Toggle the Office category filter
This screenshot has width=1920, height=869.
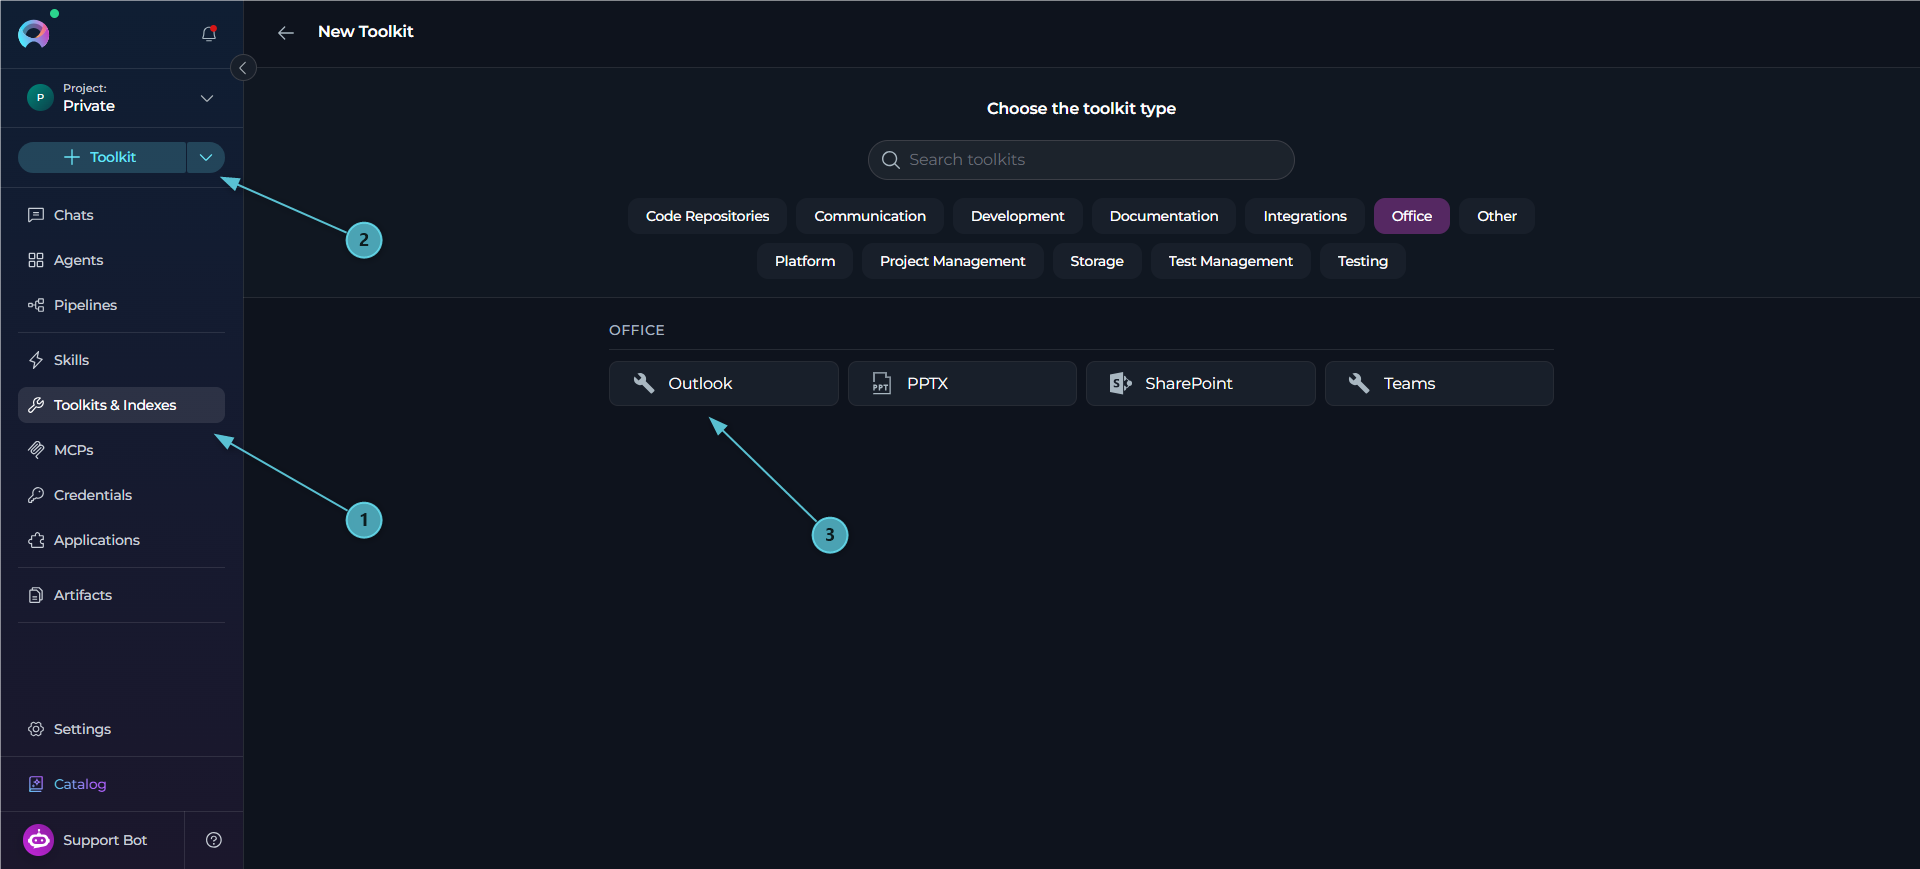(1411, 216)
